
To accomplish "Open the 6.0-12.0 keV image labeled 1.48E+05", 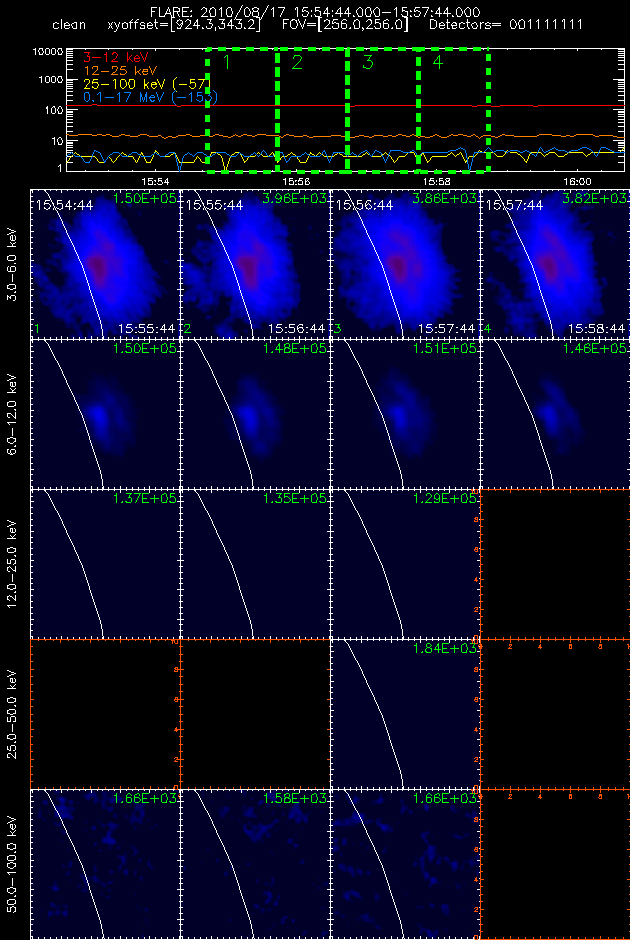I will [255, 412].
